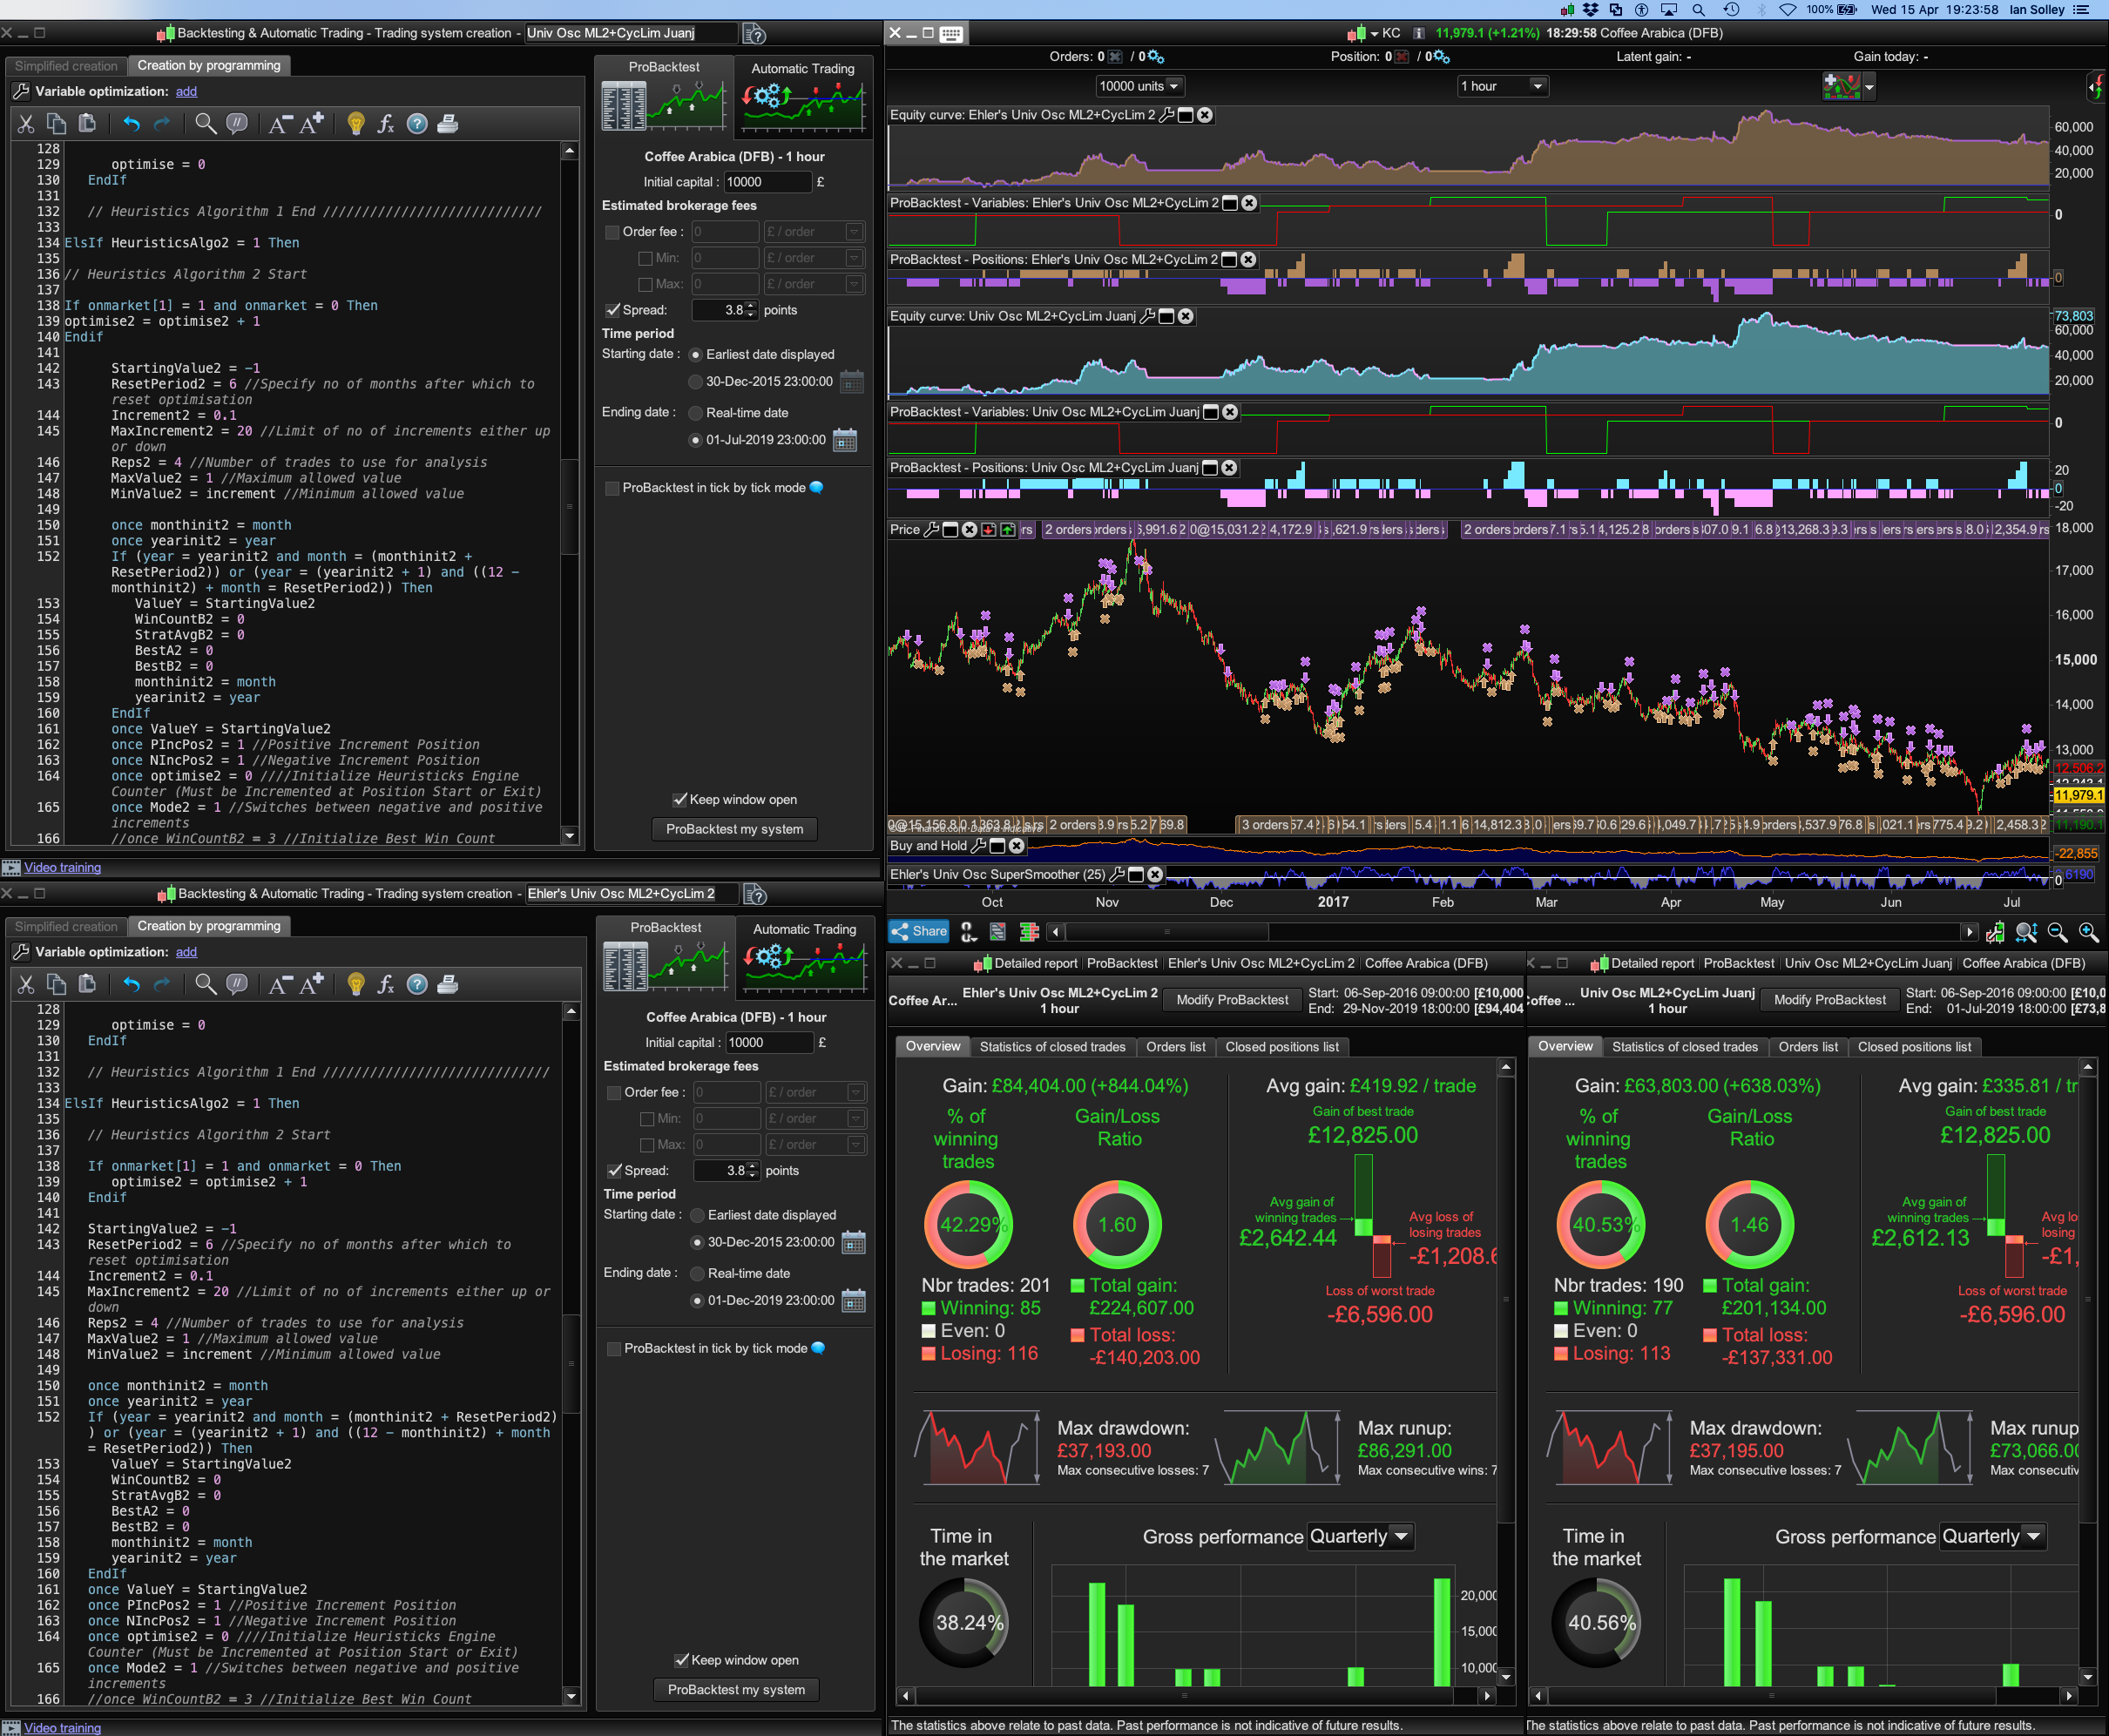
Task: Expand the Quarterly gross performance dropdown in left report
Action: coord(1359,1537)
